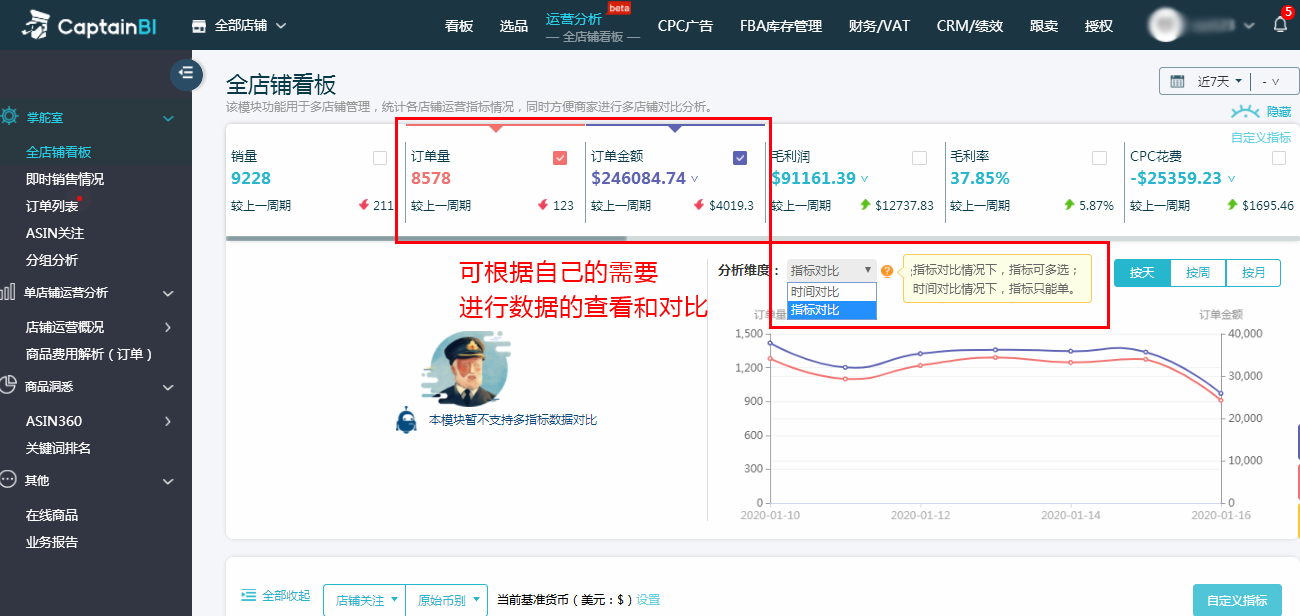
Task: Click the secondary date comparison dropdown
Action: 1271,81
